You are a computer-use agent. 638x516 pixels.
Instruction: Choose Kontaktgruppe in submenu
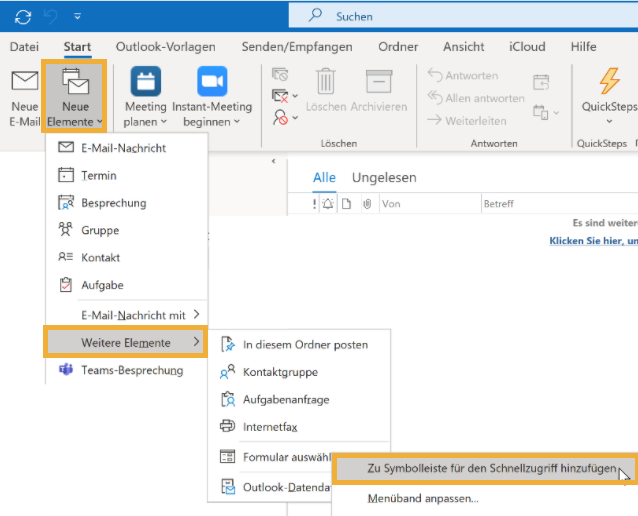[x=299, y=372]
